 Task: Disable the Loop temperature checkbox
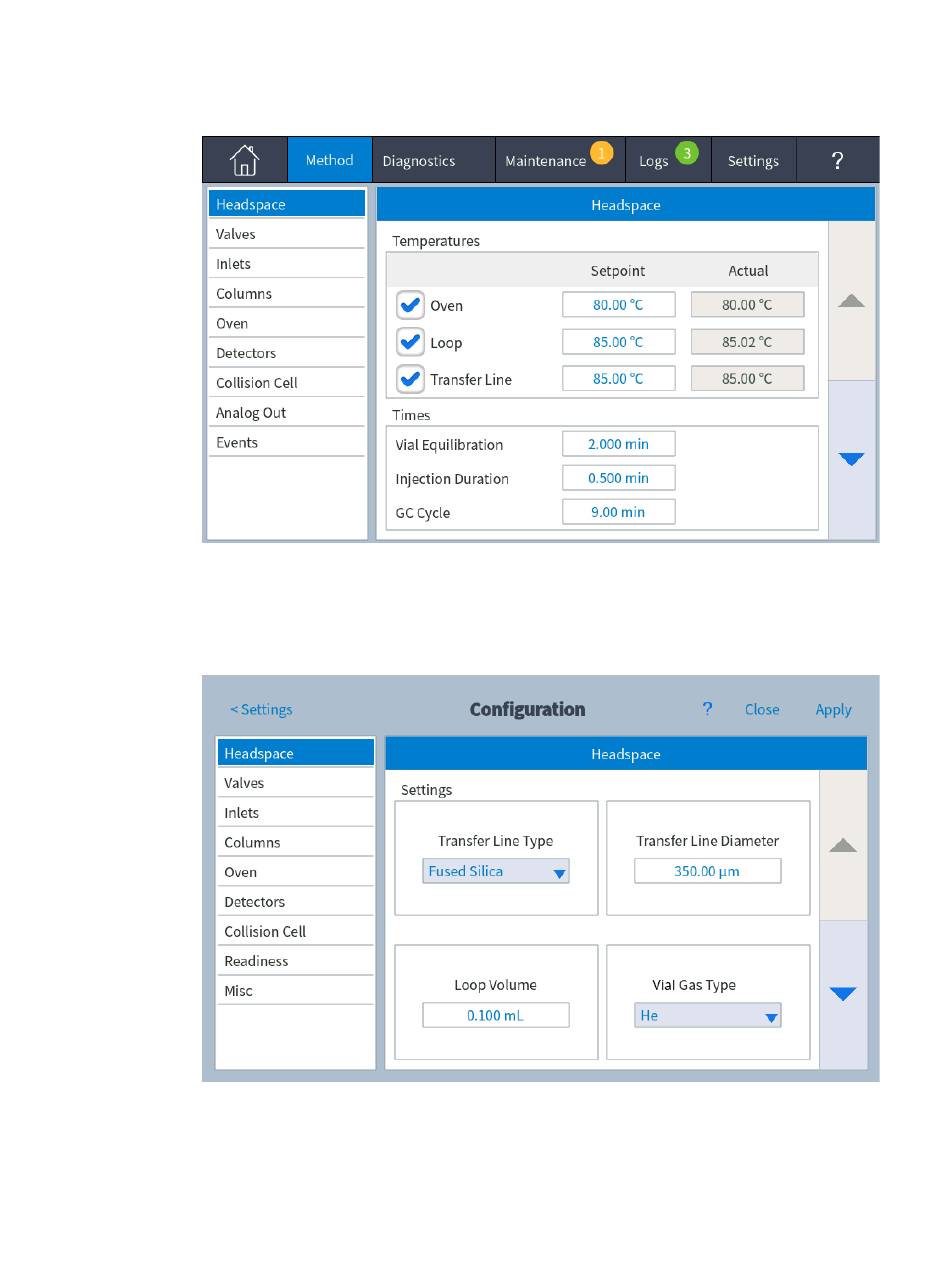pyautogui.click(x=411, y=342)
